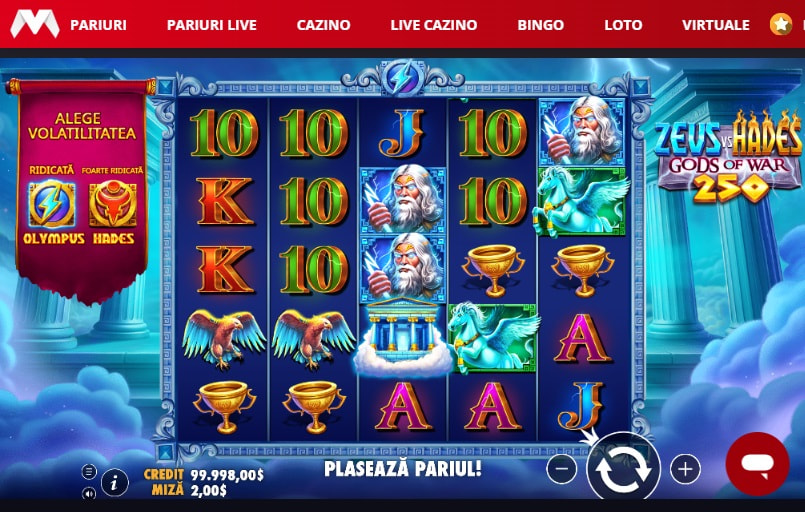Viewport: 805px width, 512px height.
Task: Click the spin button with circular arrows
Action: 623,468
